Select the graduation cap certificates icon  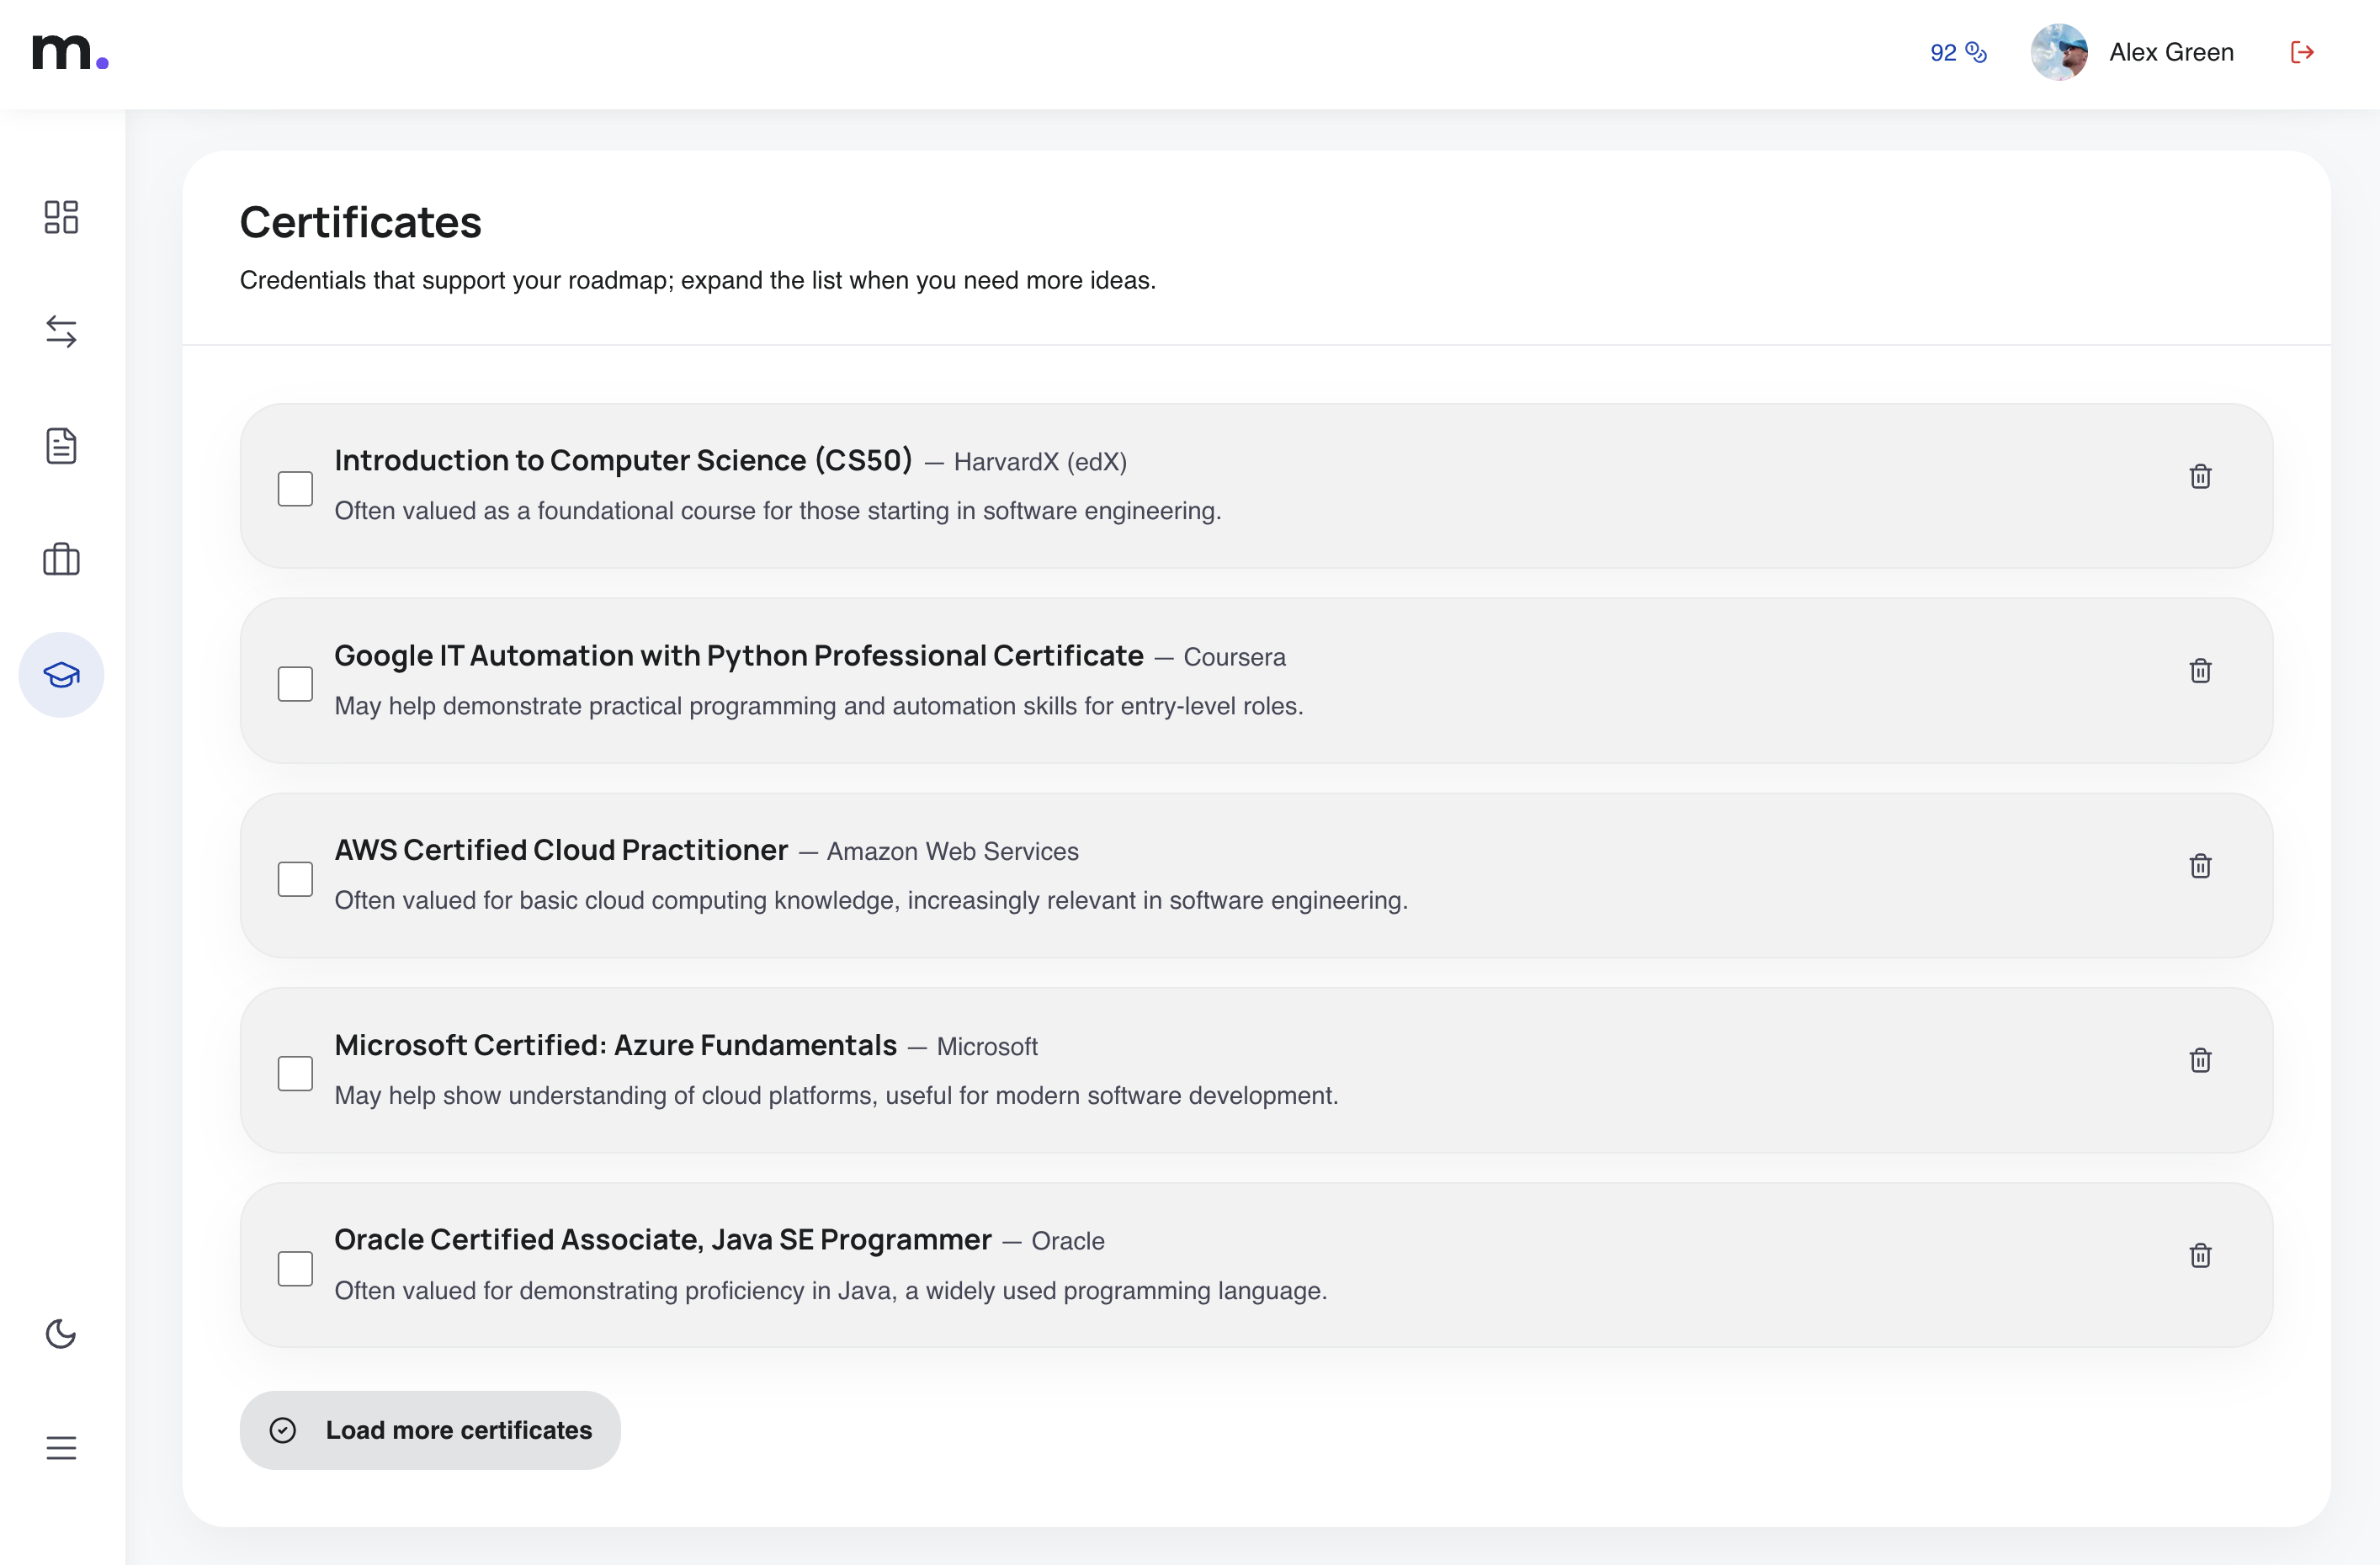pyautogui.click(x=61, y=674)
